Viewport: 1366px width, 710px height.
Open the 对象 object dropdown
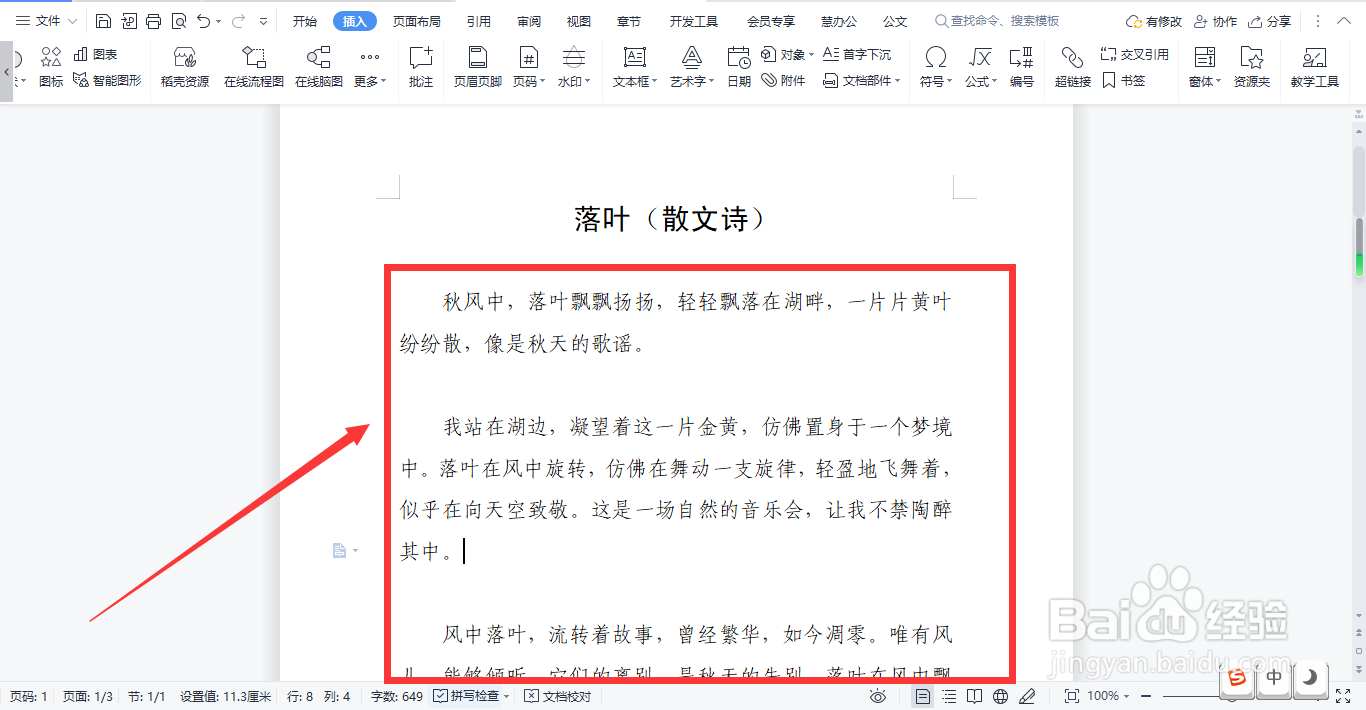coord(788,54)
